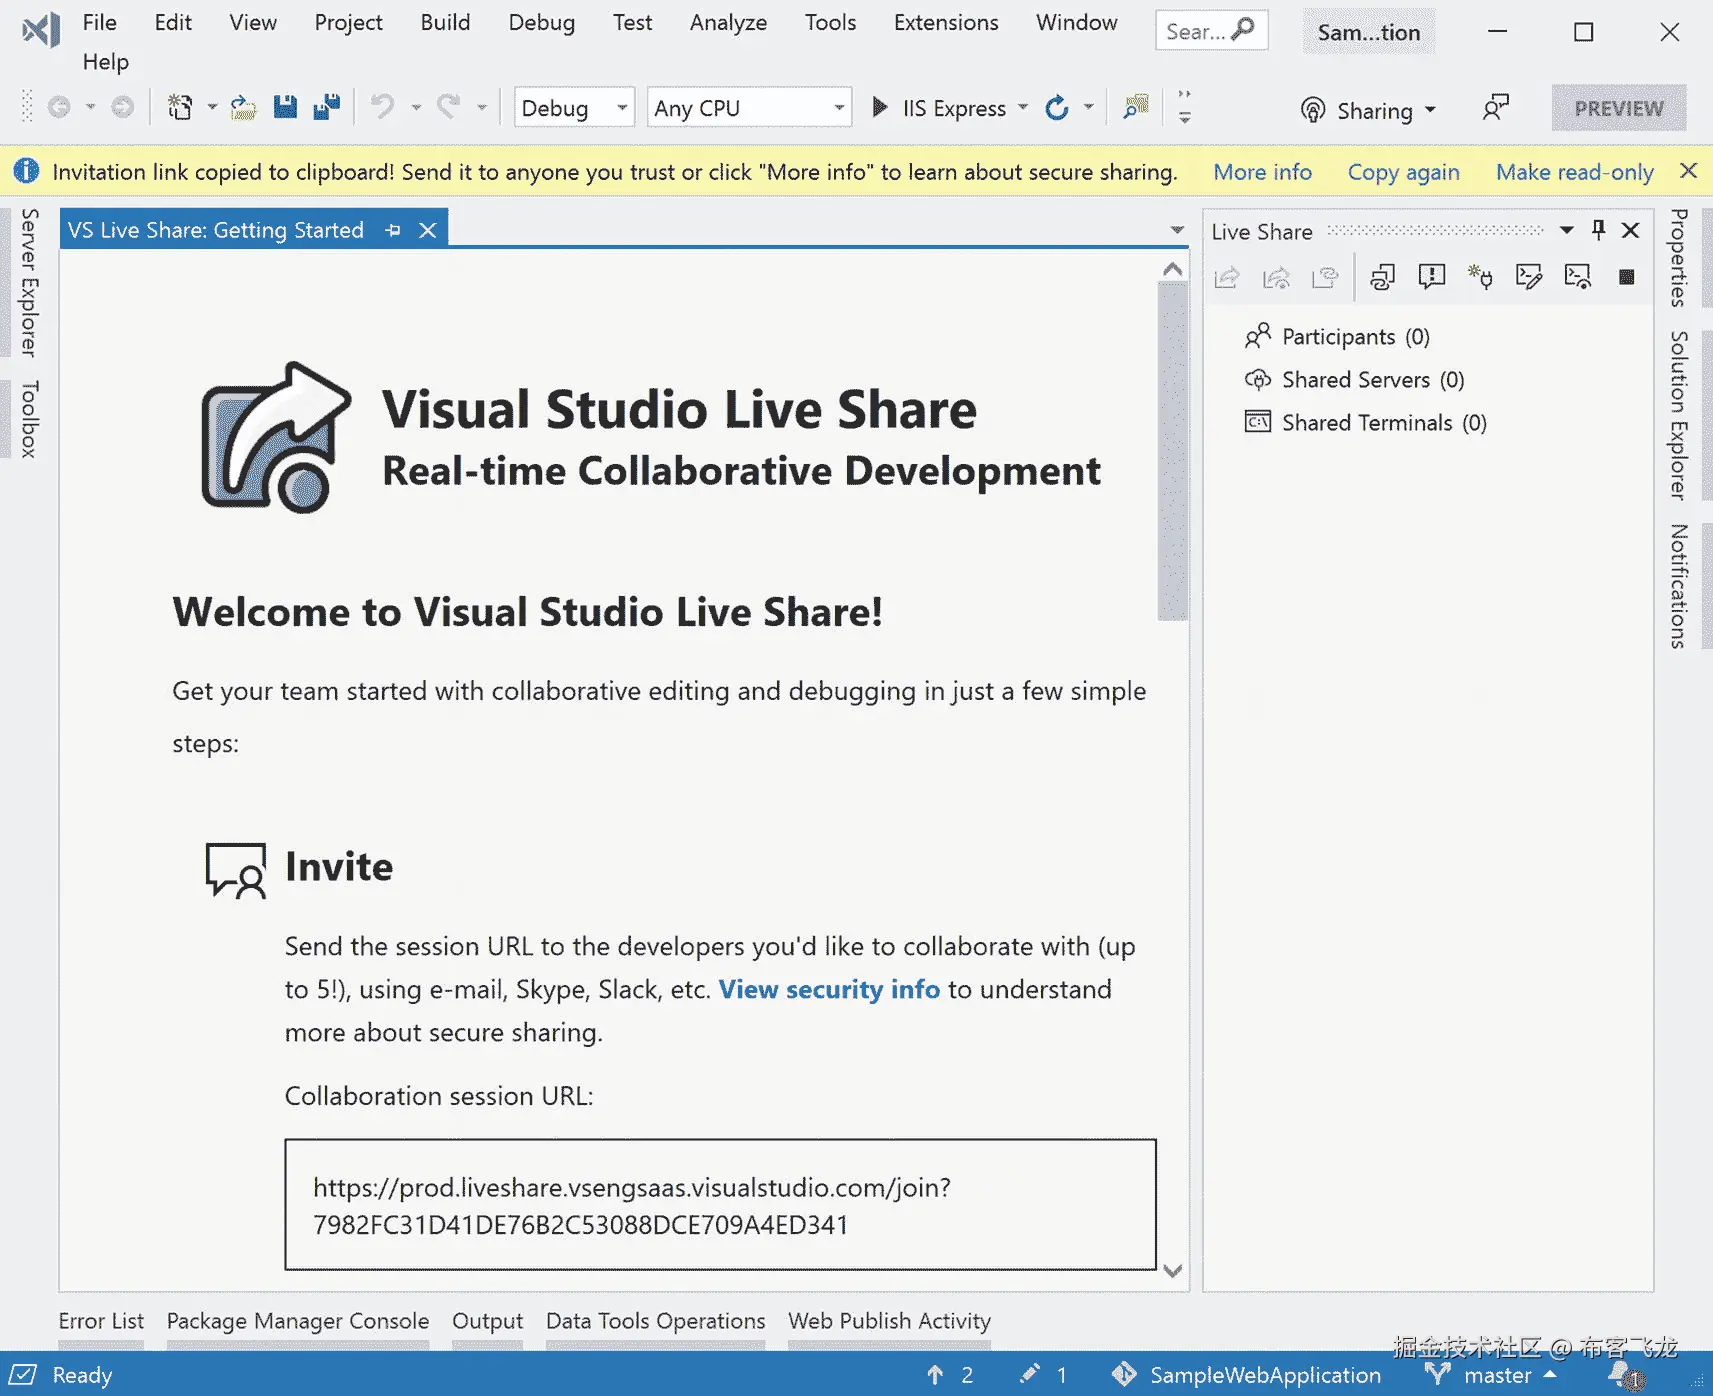Viewport: 1713px width, 1396px height.
Task: Click Make read-only in the notification bar
Action: tap(1574, 172)
